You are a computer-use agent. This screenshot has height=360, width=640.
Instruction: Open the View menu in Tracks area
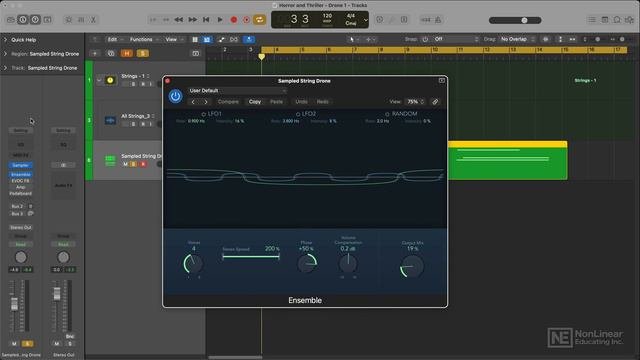[x=174, y=40]
